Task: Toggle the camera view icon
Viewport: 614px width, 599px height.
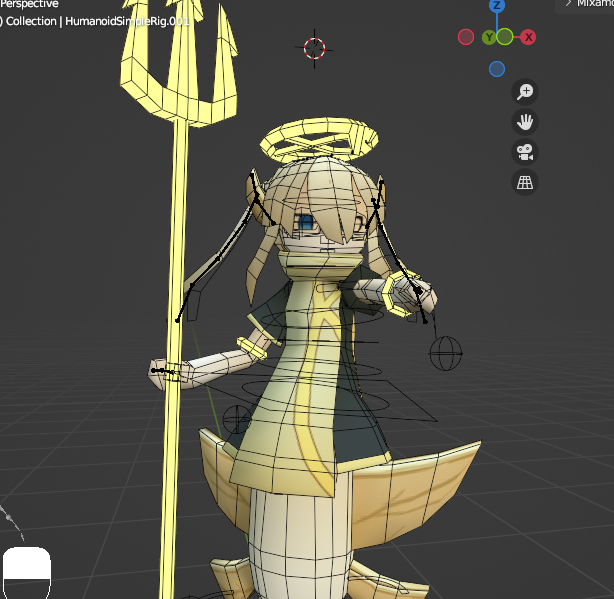Action: point(525,152)
